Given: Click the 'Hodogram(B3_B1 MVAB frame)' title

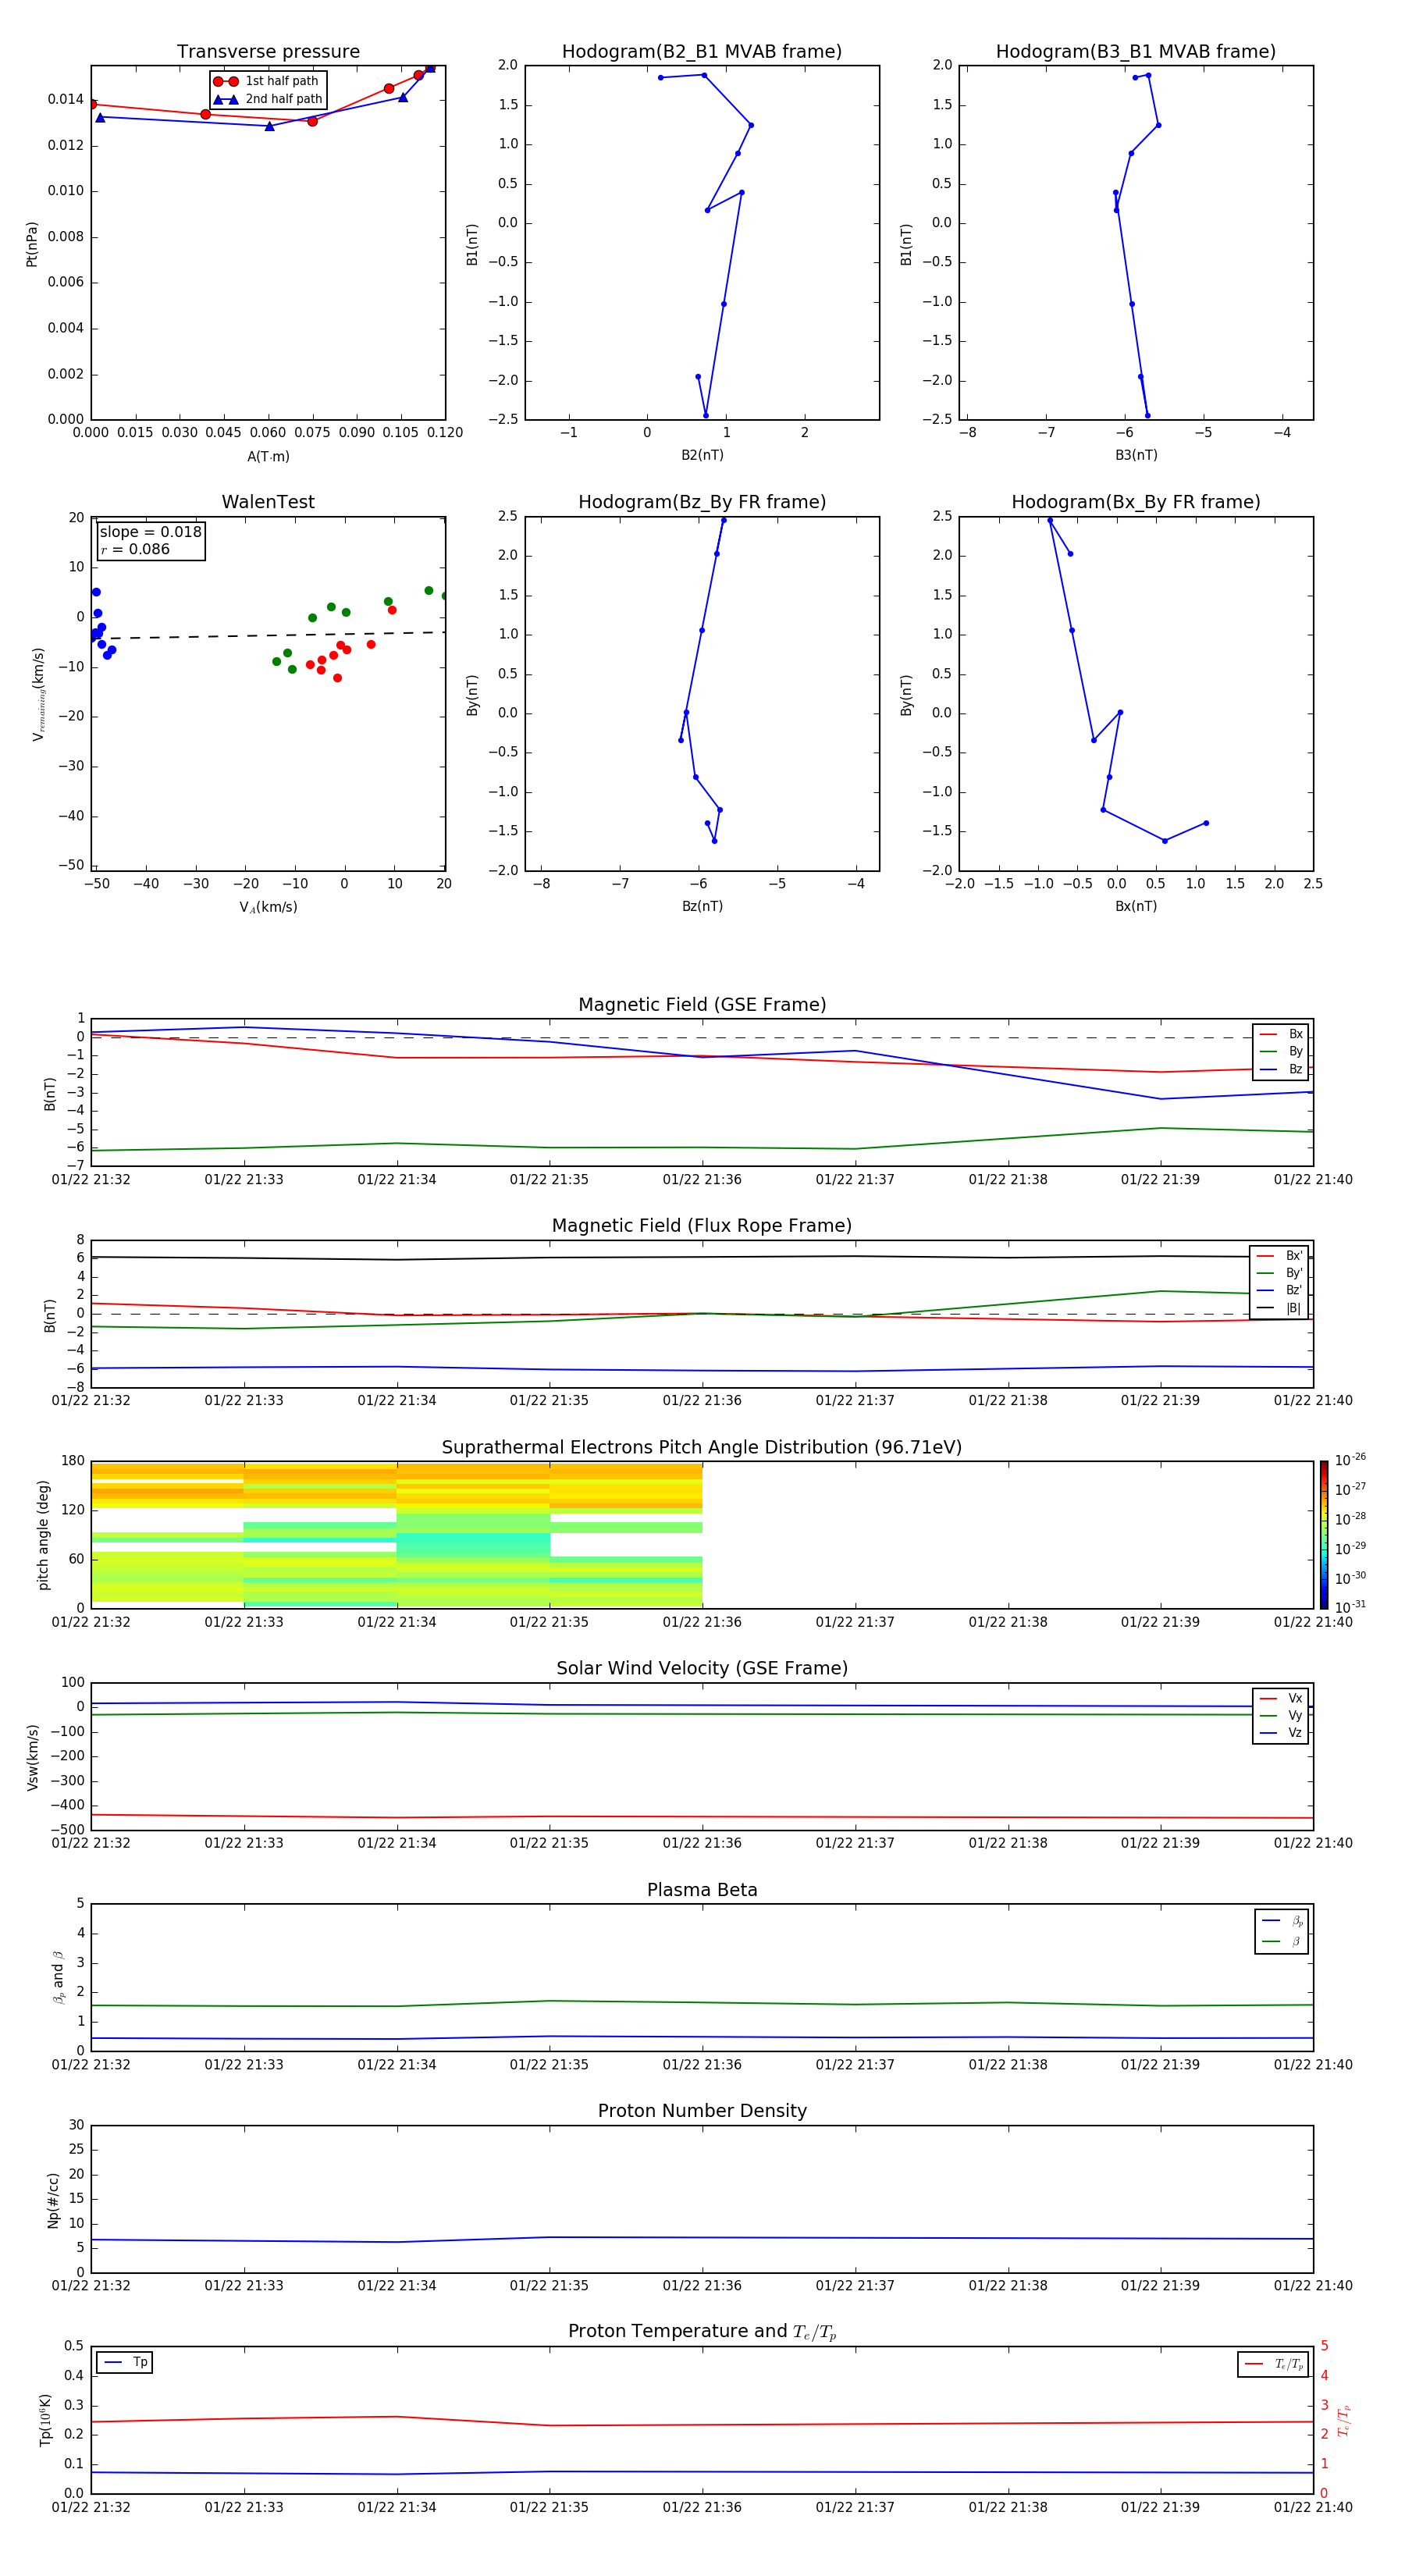Looking at the screenshot, I should pos(1136,51).
